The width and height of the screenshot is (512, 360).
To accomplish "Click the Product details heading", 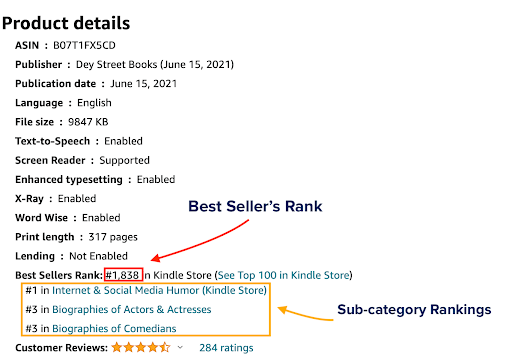I will point(66,23).
